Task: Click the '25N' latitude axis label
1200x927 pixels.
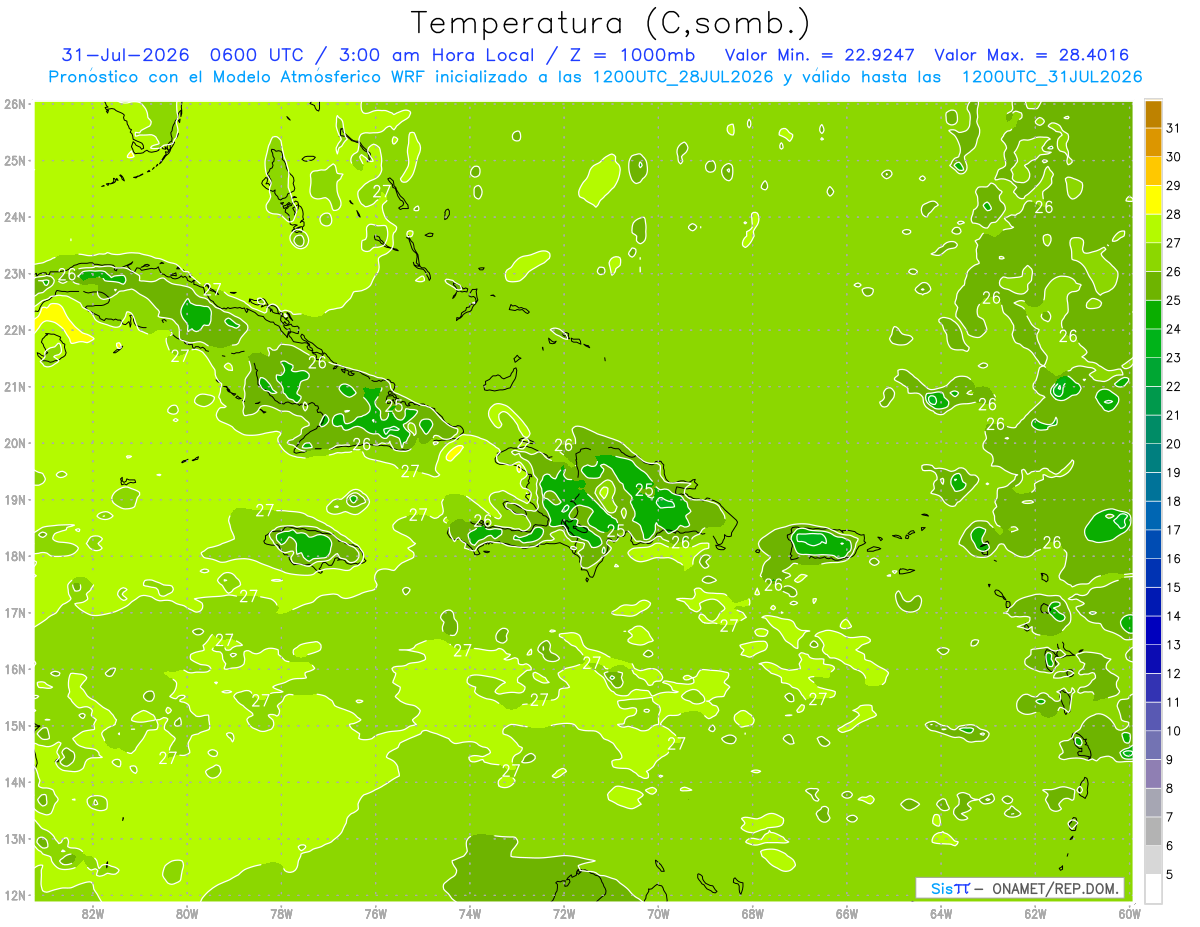Action: pyautogui.click(x=15, y=160)
